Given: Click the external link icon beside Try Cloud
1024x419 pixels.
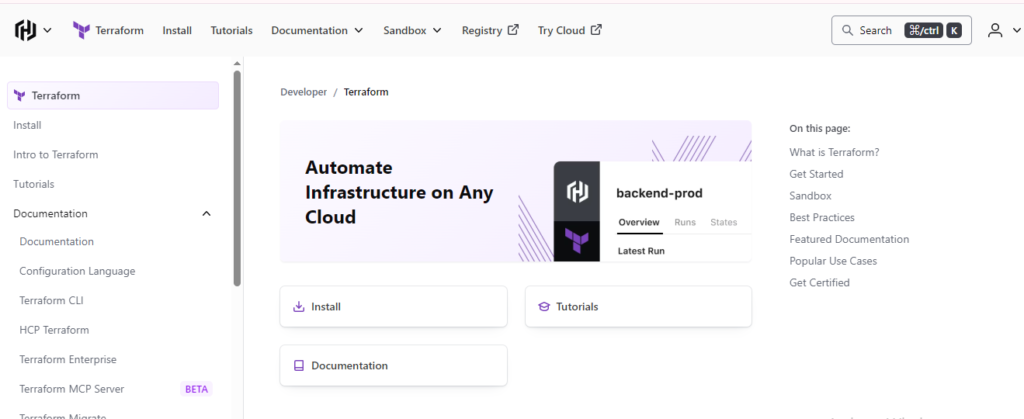Looking at the screenshot, I should point(596,29).
